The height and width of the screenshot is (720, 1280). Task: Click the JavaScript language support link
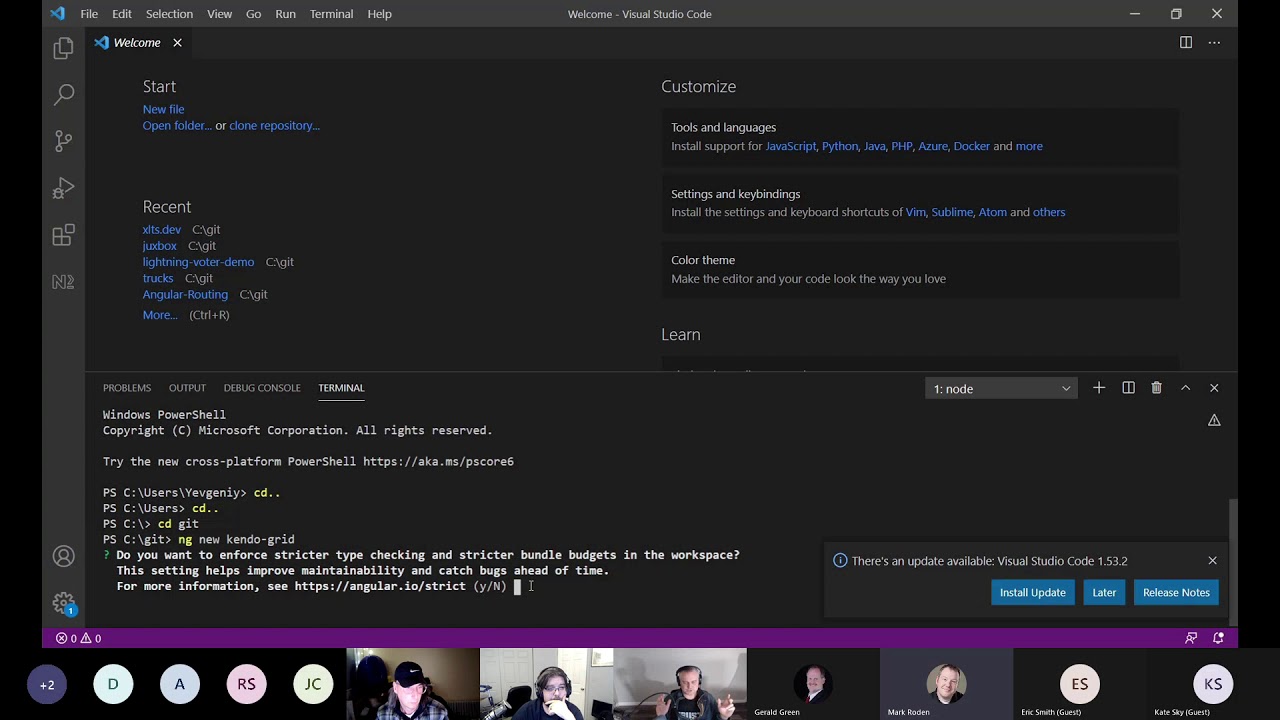(791, 146)
